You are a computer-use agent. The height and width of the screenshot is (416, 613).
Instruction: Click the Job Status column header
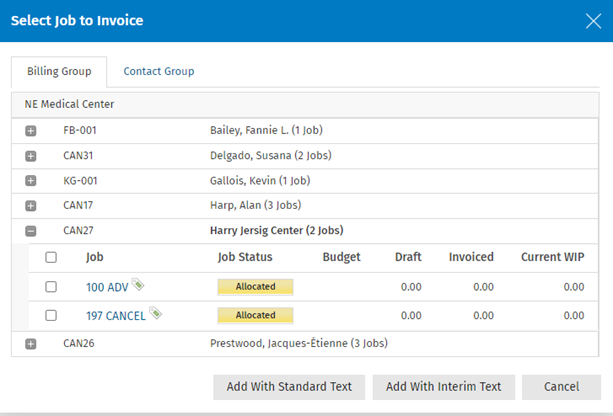click(245, 257)
